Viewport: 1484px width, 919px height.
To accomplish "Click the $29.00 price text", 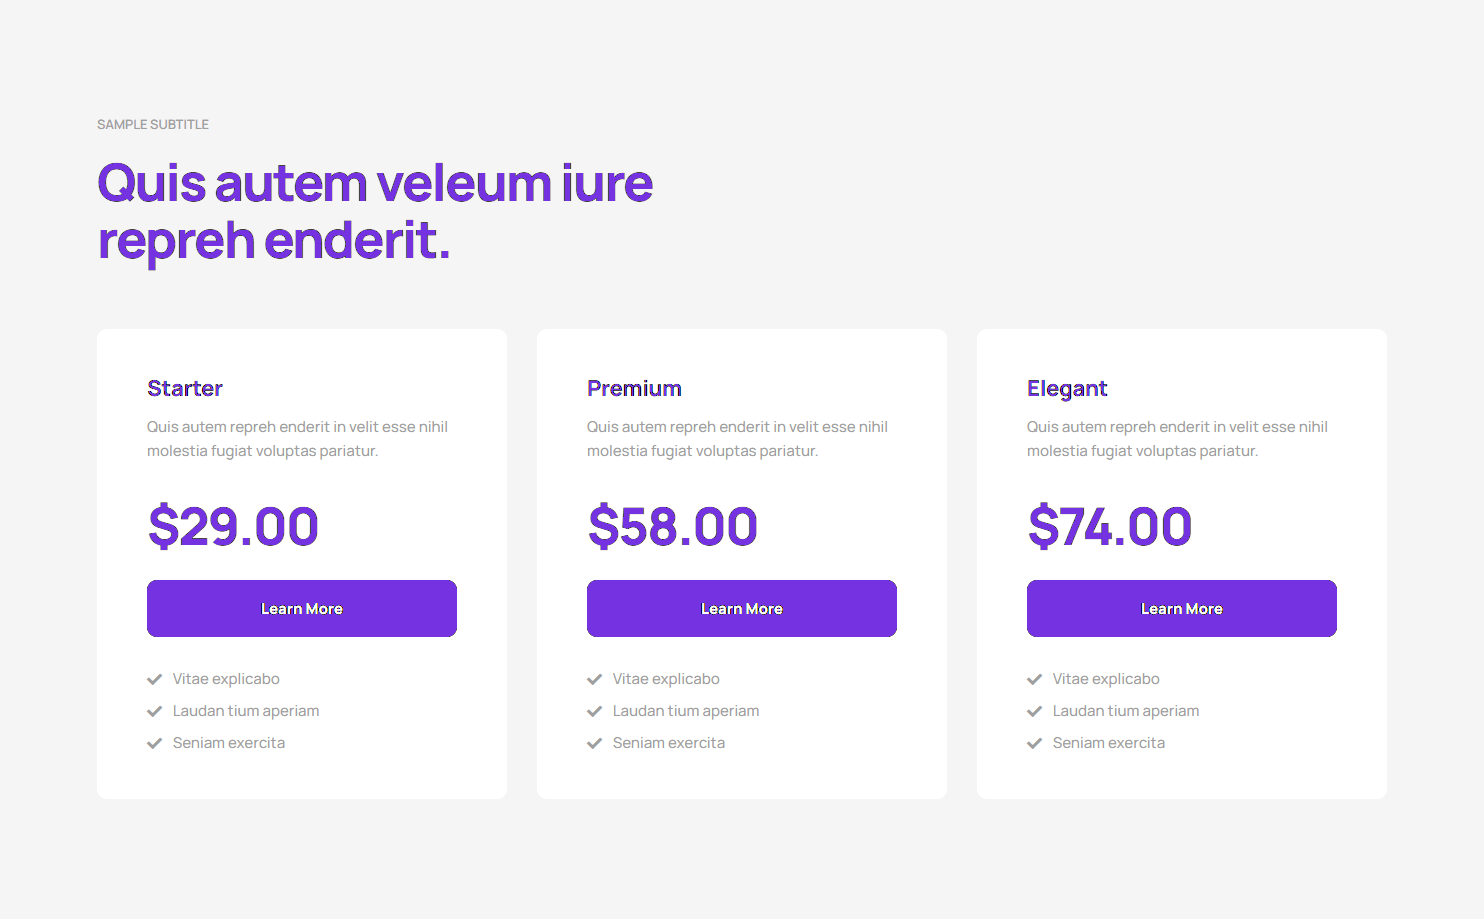I will pyautogui.click(x=233, y=527).
